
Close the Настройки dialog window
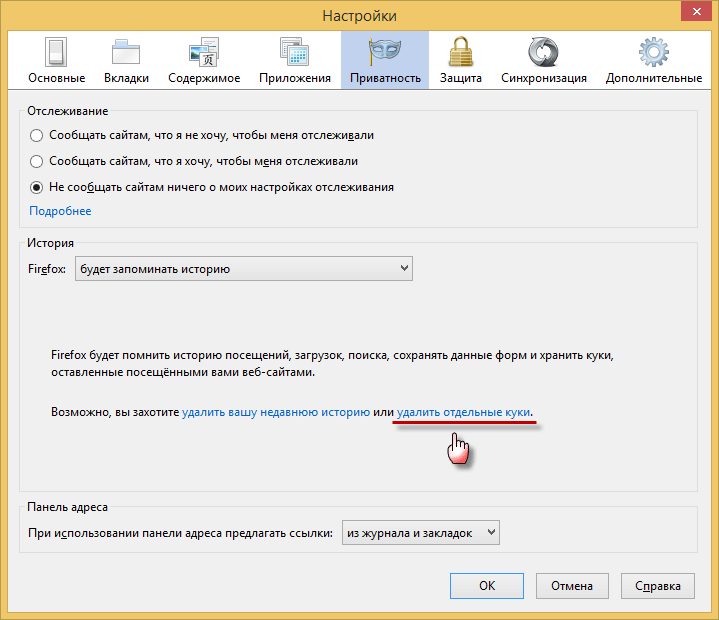(x=696, y=11)
